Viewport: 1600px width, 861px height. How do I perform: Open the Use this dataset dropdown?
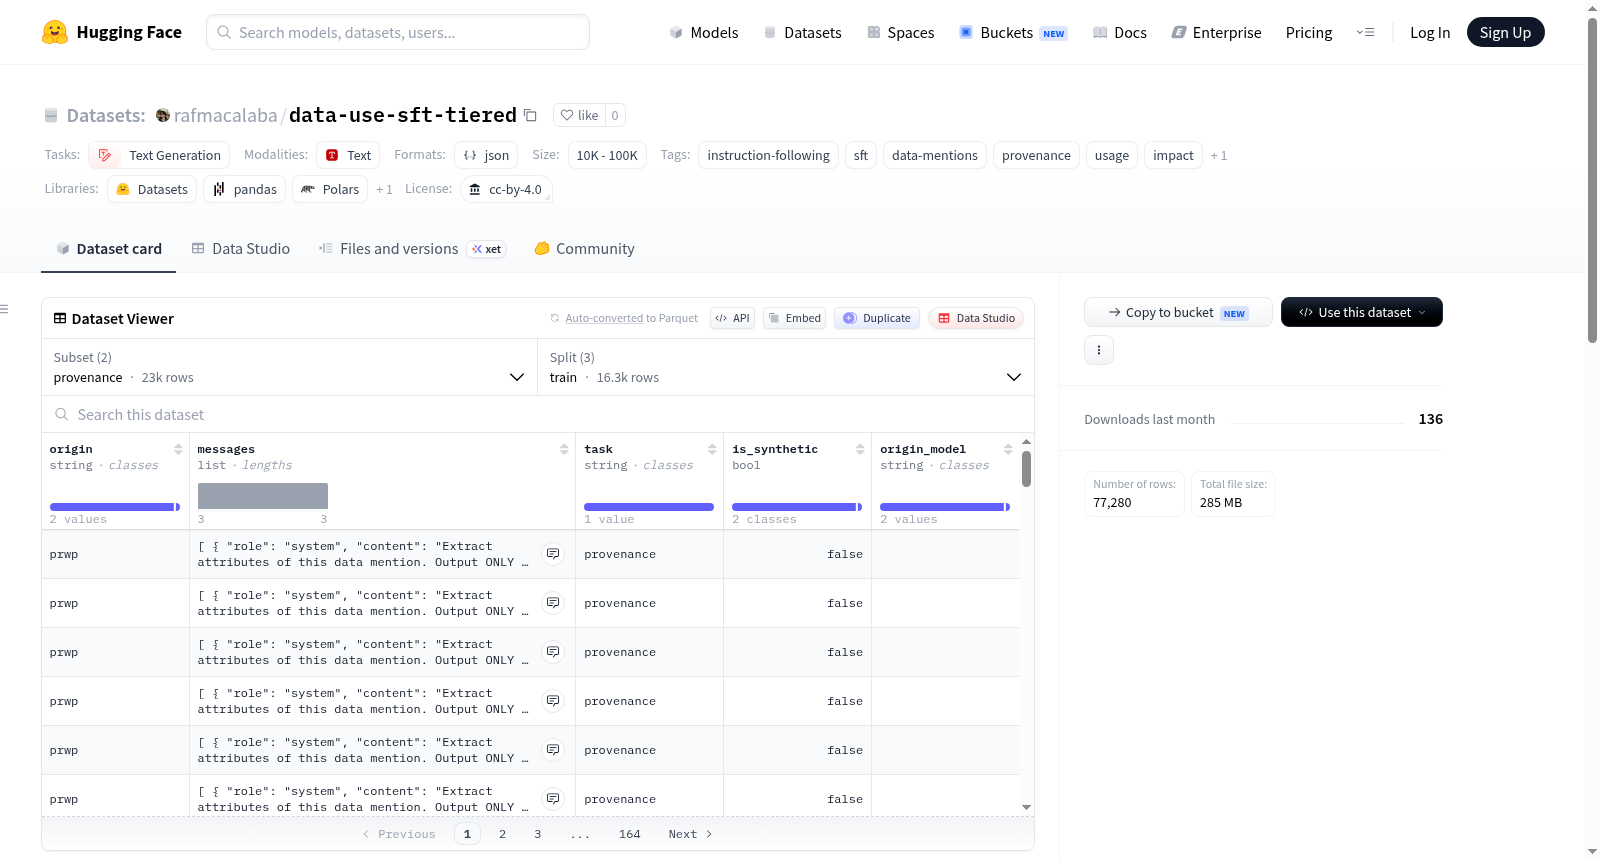(x=1362, y=312)
